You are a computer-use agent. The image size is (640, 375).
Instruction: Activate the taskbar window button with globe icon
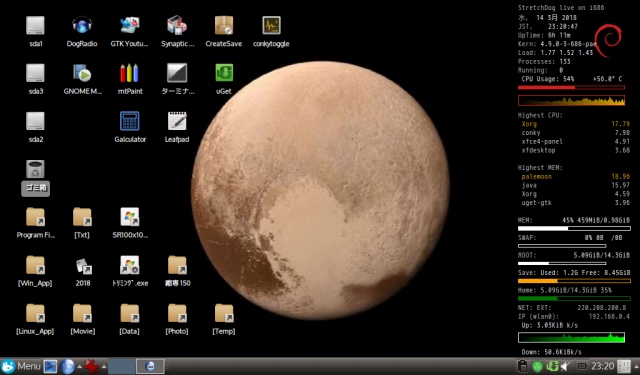(x=150, y=366)
